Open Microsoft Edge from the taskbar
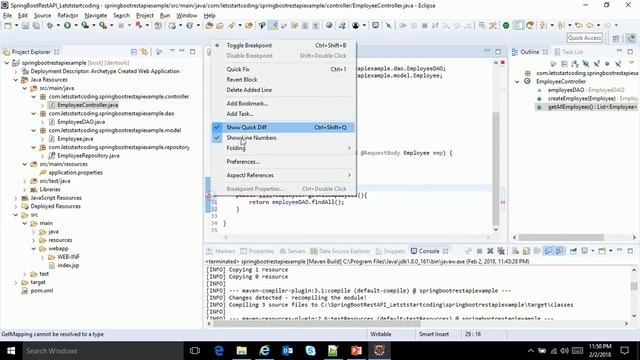The height and width of the screenshot is (360, 640). 219,351
